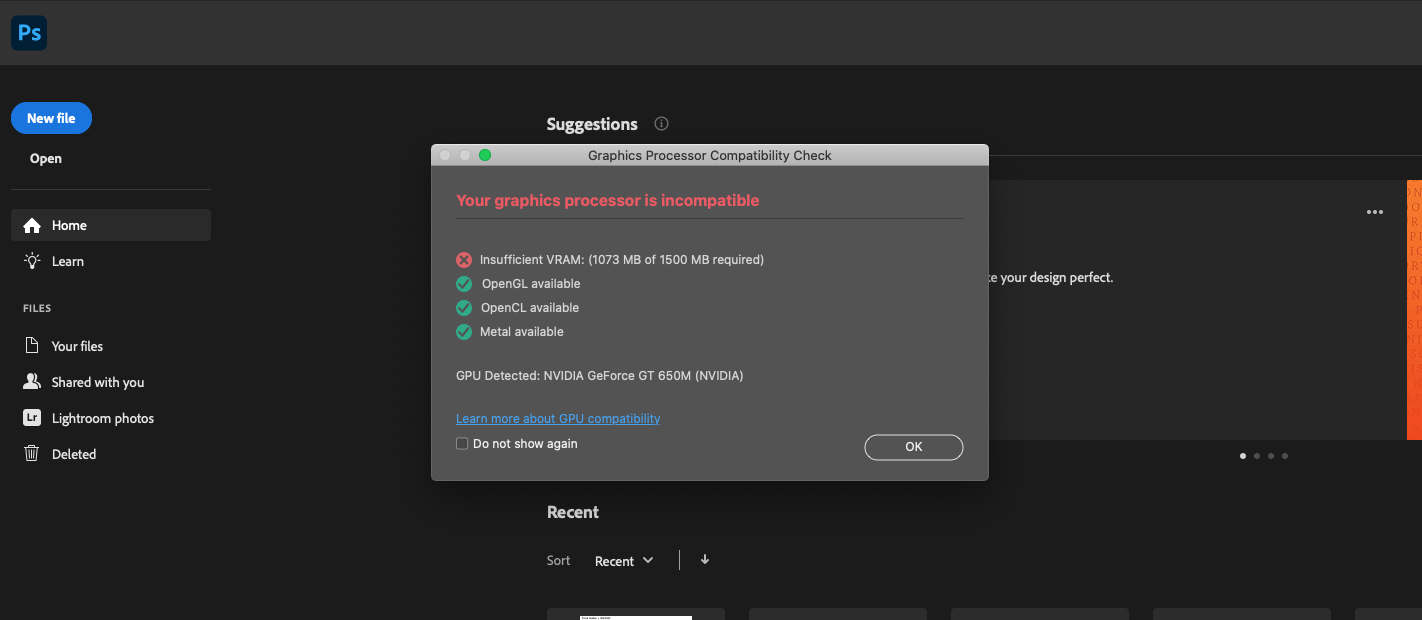Screen dimensions: 1422x620
Task: Click the 'Recent' section heading
Action: click(573, 512)
